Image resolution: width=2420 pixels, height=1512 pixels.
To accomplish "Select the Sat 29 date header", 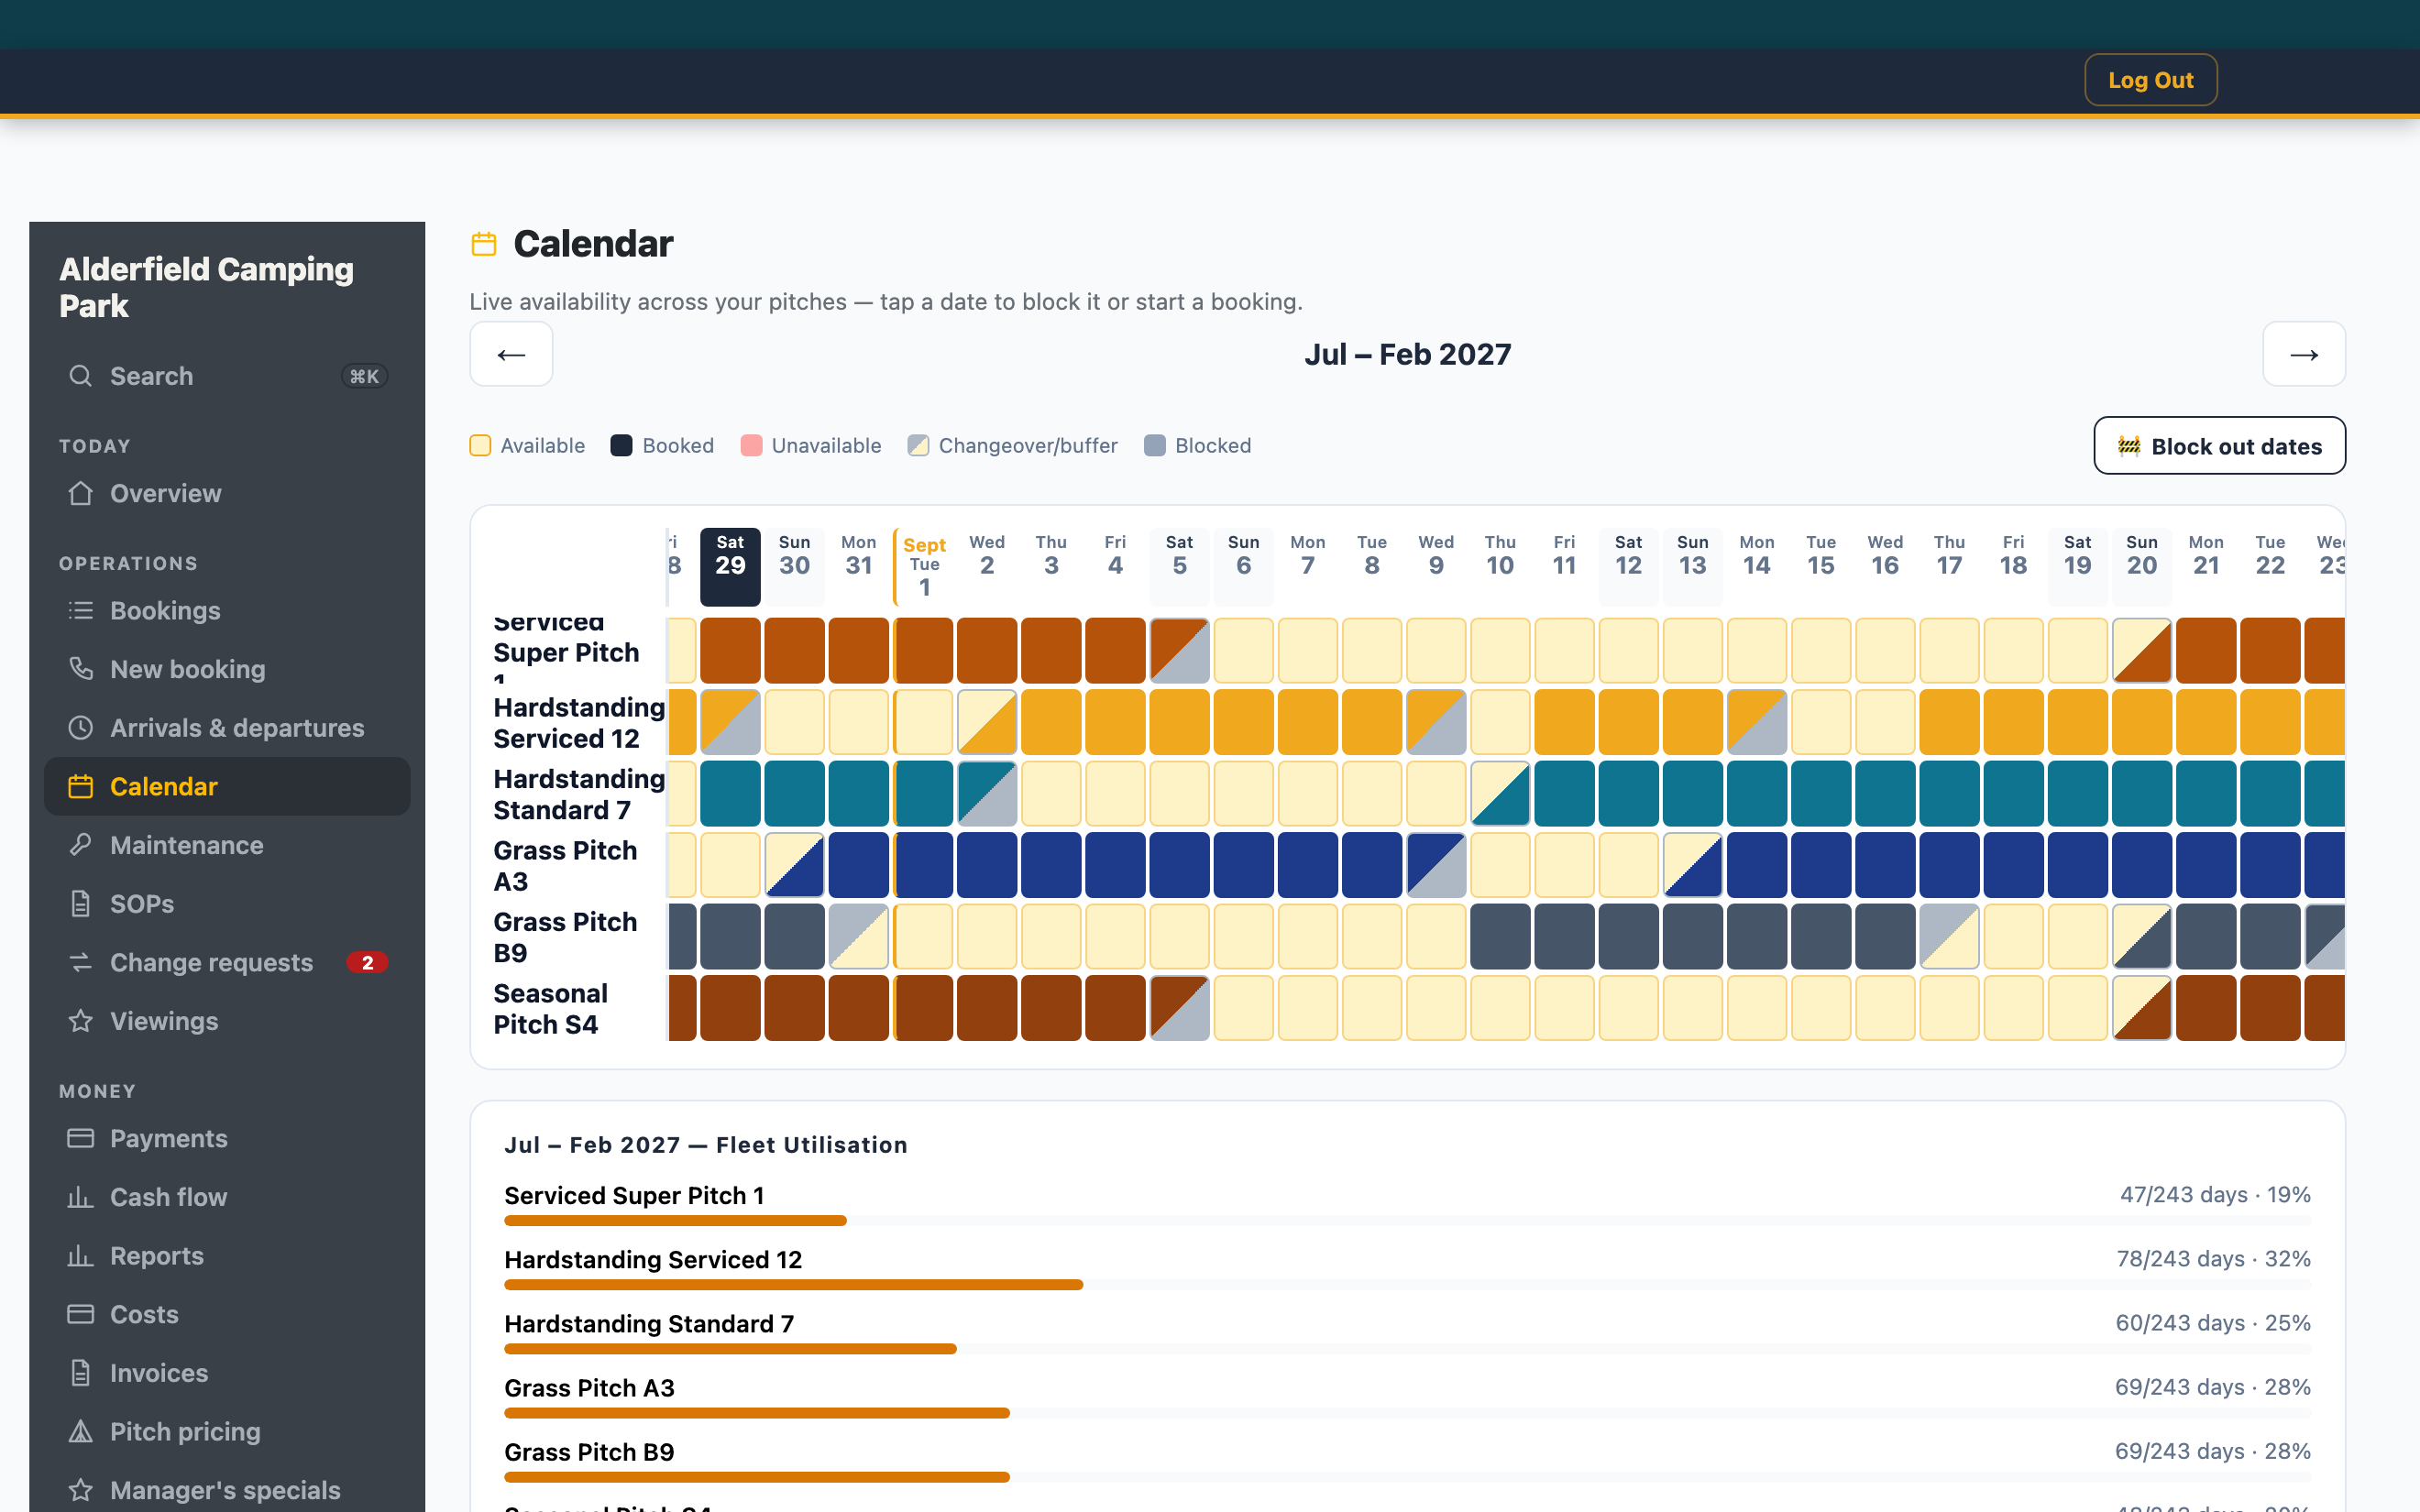I will coord(730,566).
